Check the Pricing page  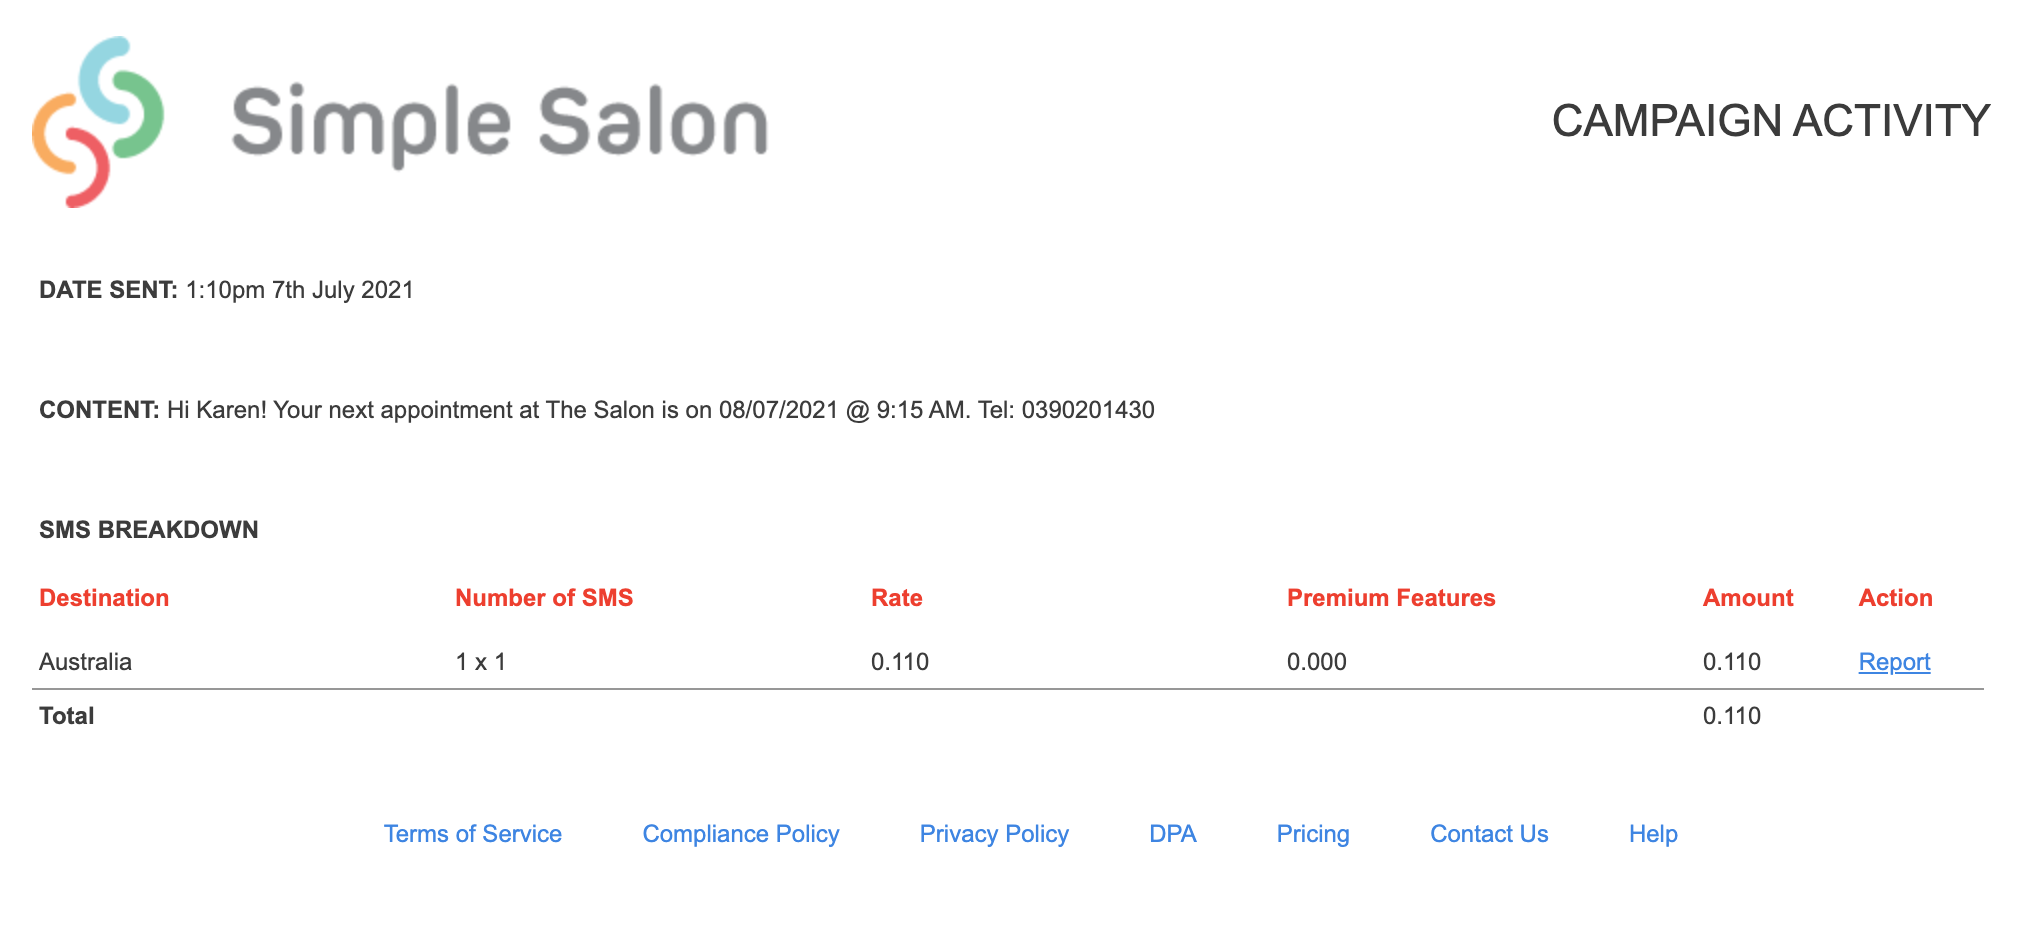(x=1312, y=833)
